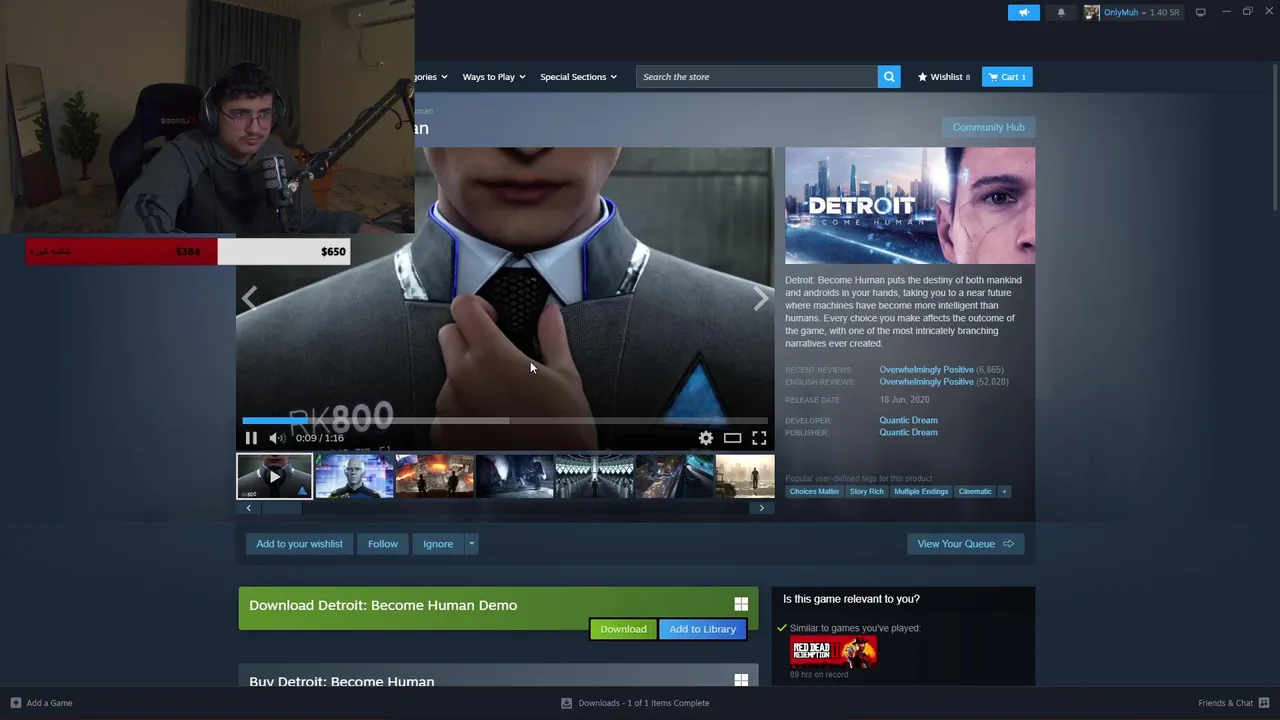The image size is (1280, 720).
Task: Toggle theater mode on the video player
Action: point(733,438)
